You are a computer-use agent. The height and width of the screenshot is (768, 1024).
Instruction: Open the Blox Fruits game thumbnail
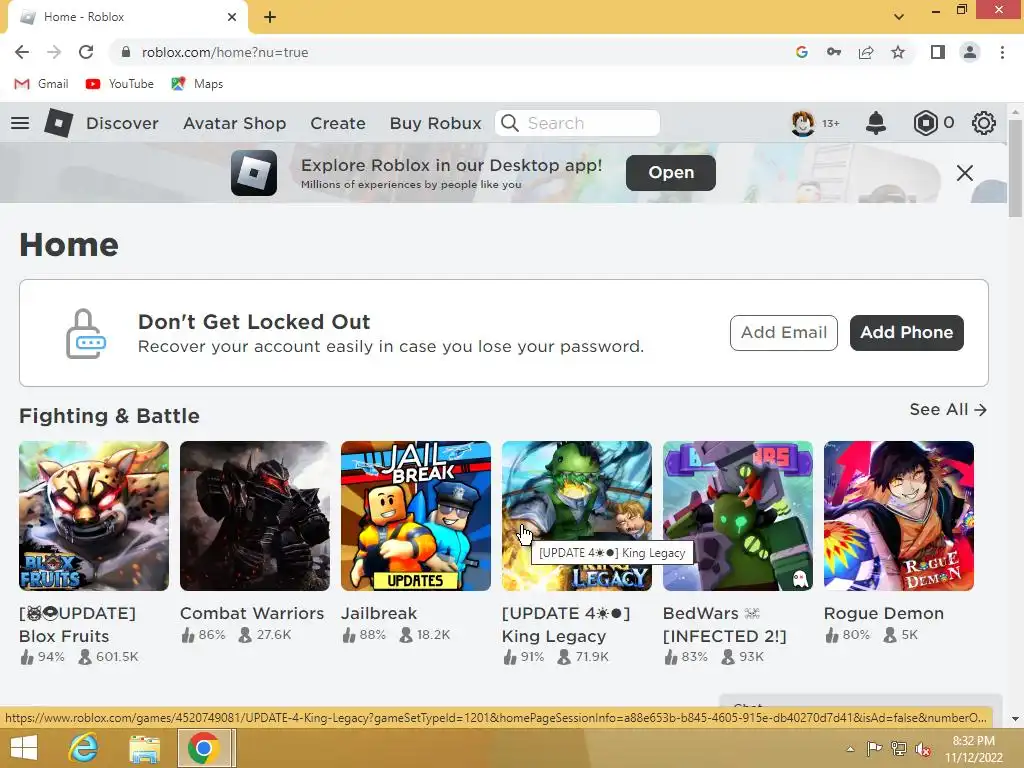(94, 516)
